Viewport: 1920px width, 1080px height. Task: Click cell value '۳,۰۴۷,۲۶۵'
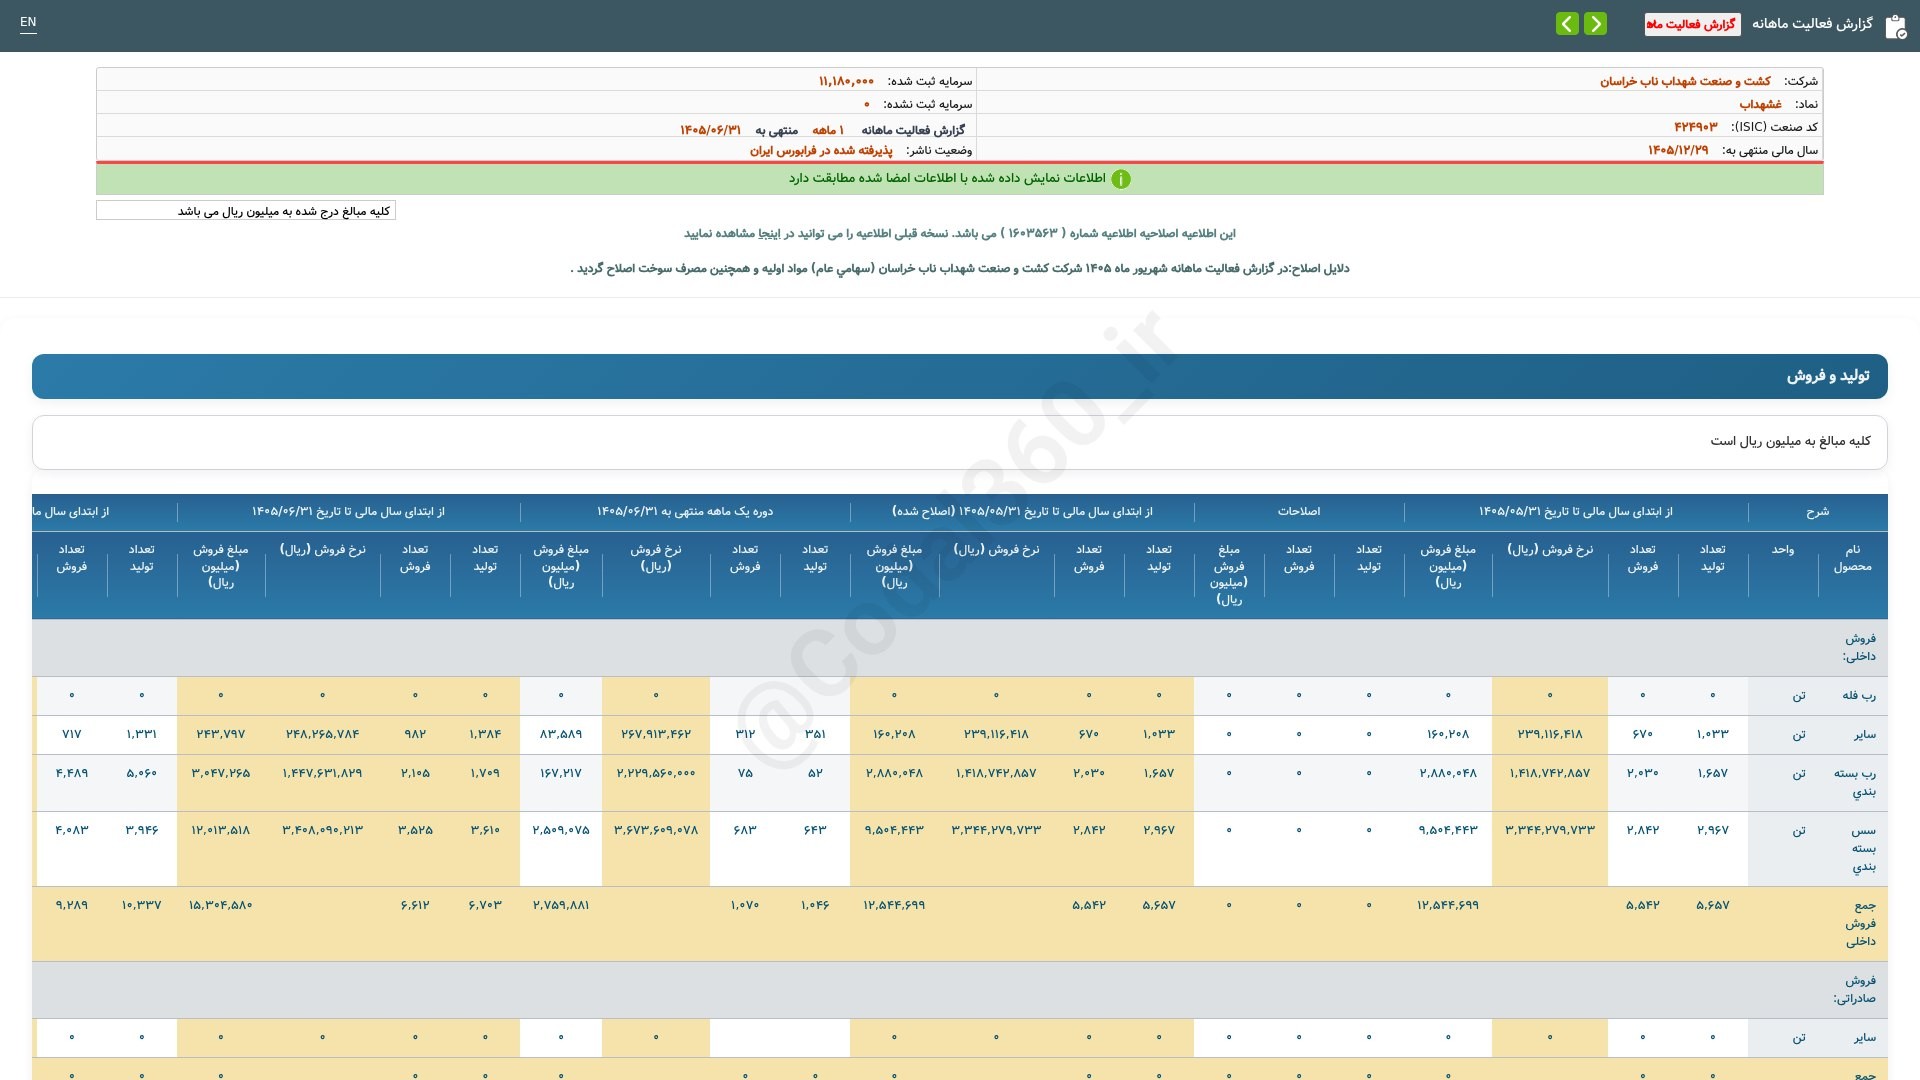pyautogui.click(x=221, y=773)
